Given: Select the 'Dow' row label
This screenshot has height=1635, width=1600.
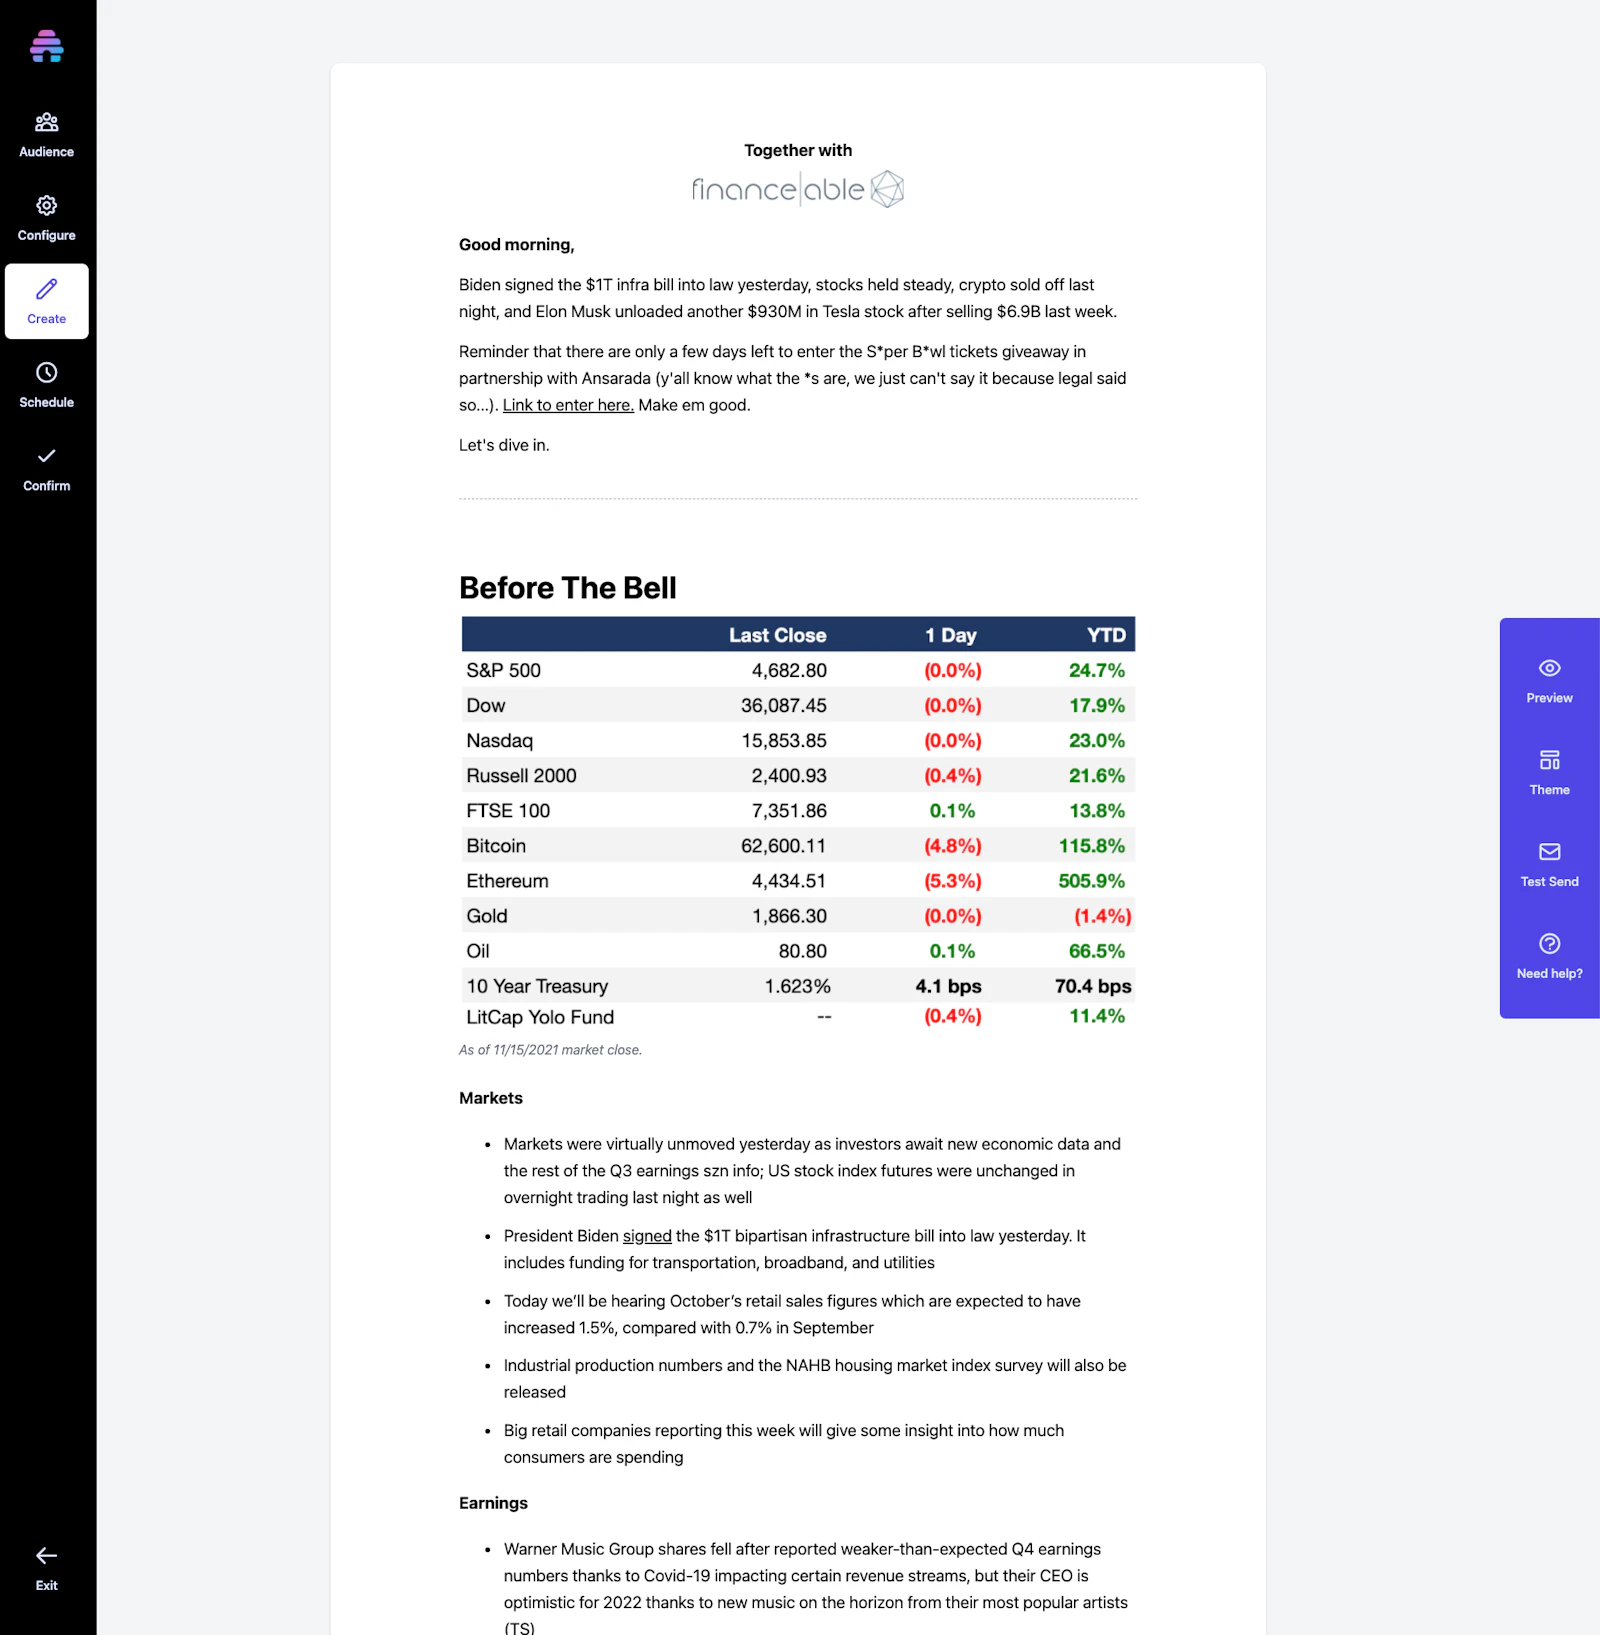Looking at the screenshot, I should tap(485, 705).
